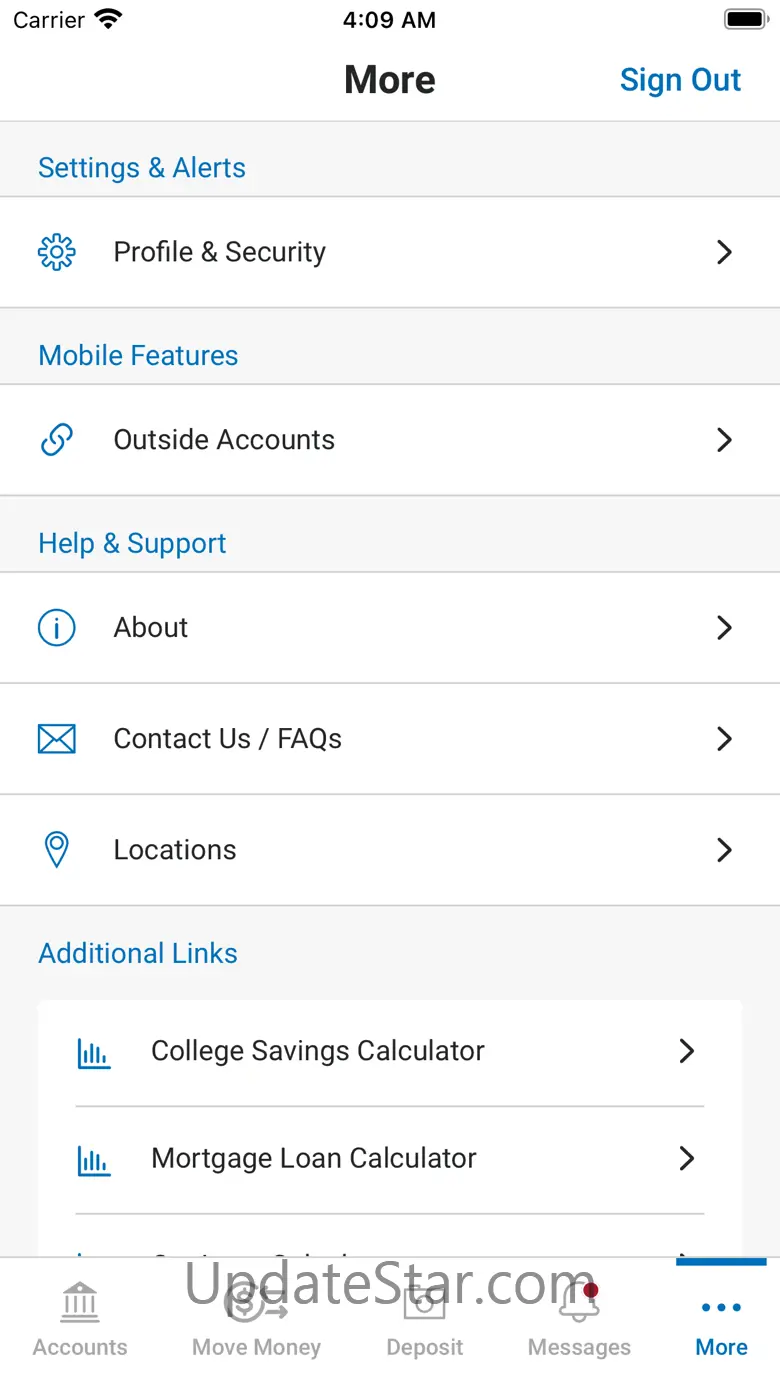Open the Outside Accounts chevron

(x=725, y=440)
